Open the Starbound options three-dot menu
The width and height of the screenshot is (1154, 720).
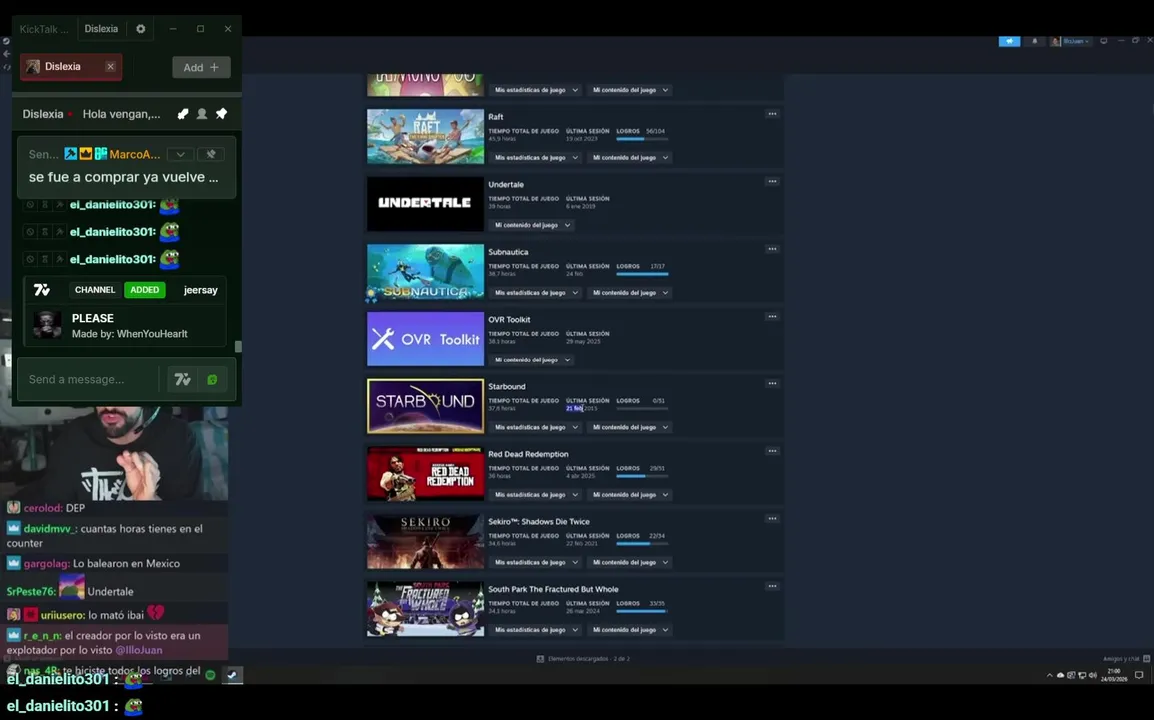(x=772, y=384)
